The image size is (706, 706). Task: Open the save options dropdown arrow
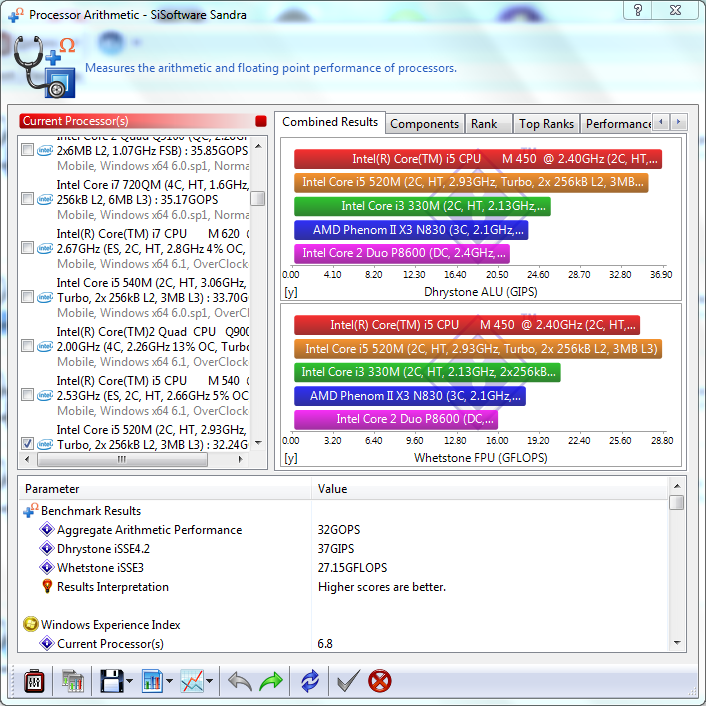point(130,681)
